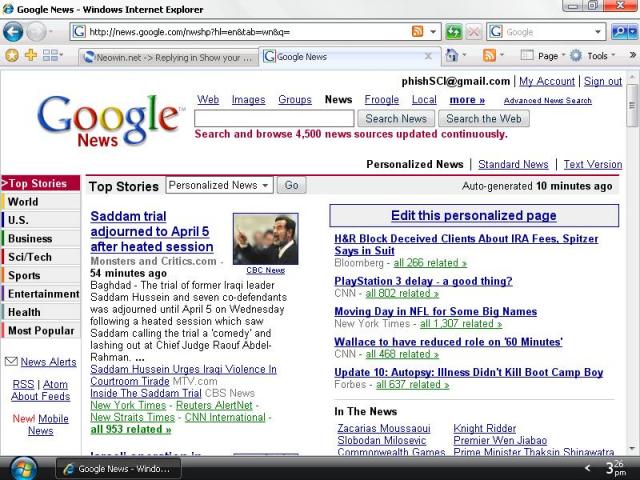The width and height of the screenshot is (640, 480).
Task: Click all 953 related link
Action: coord(131,429)
